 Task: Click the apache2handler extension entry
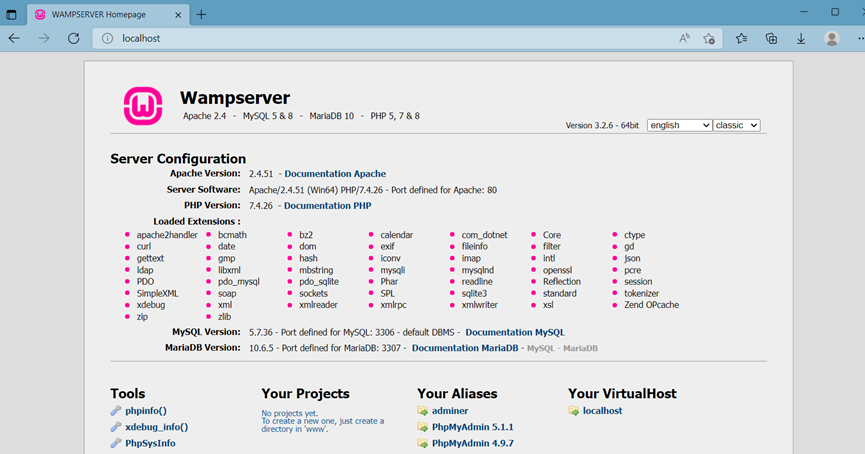[167, 235]
